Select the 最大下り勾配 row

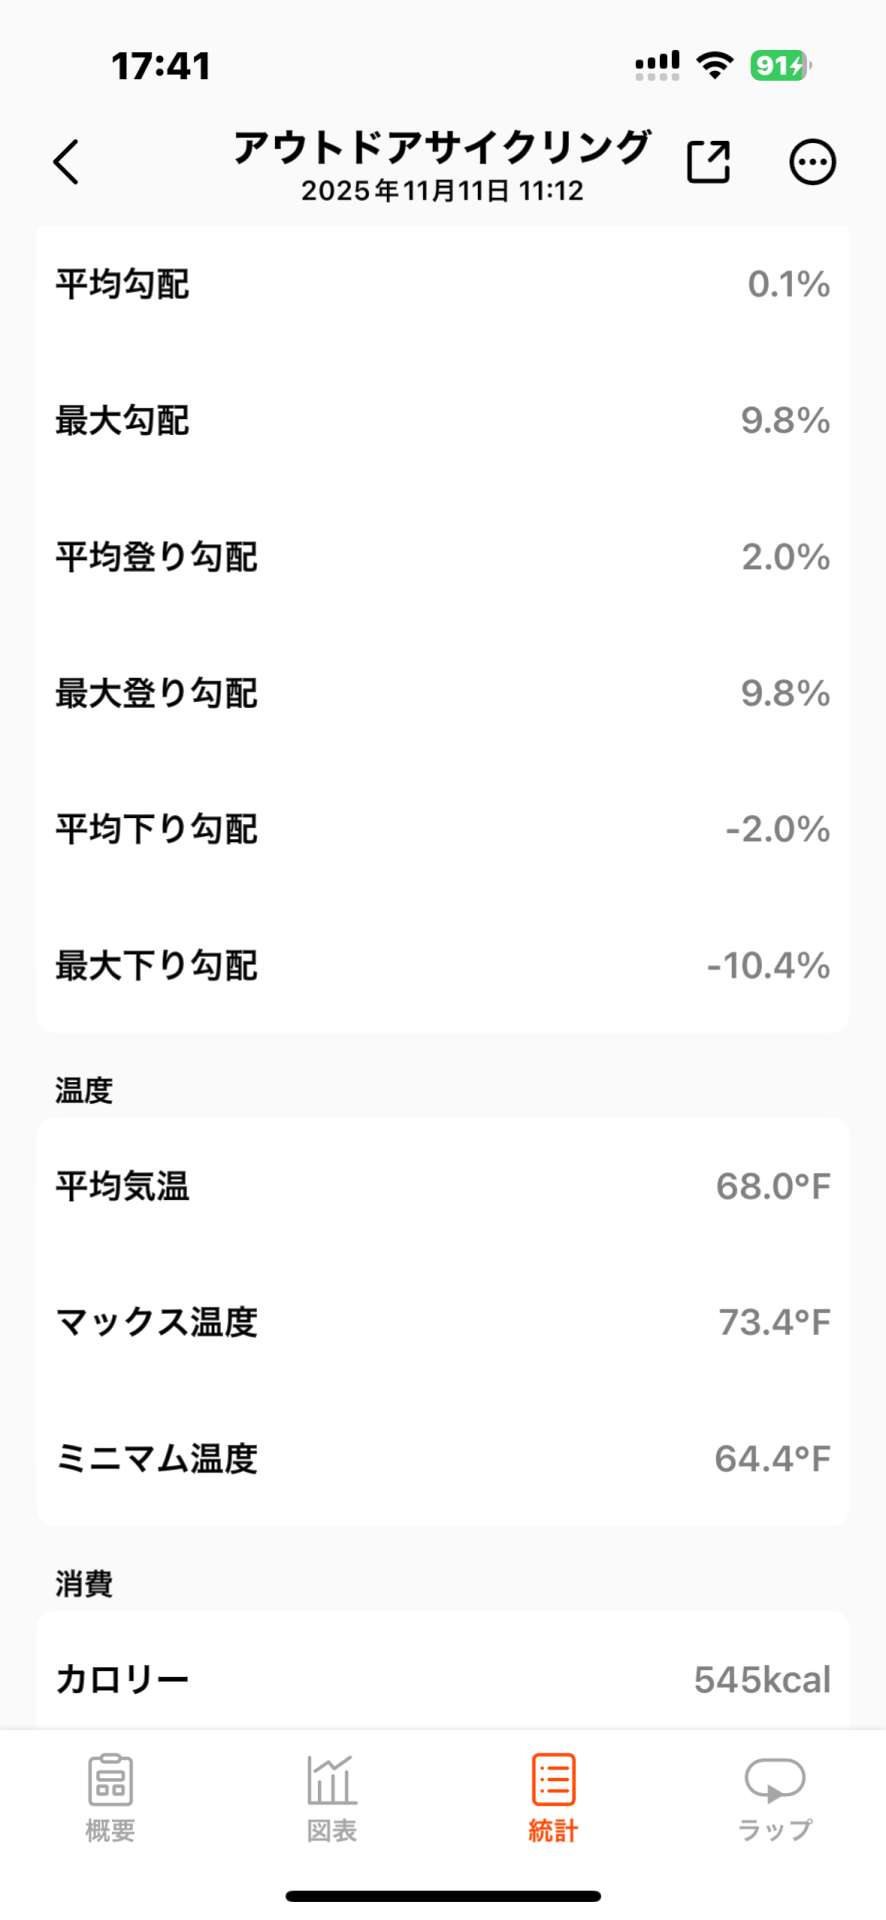(x=442, y=966)
